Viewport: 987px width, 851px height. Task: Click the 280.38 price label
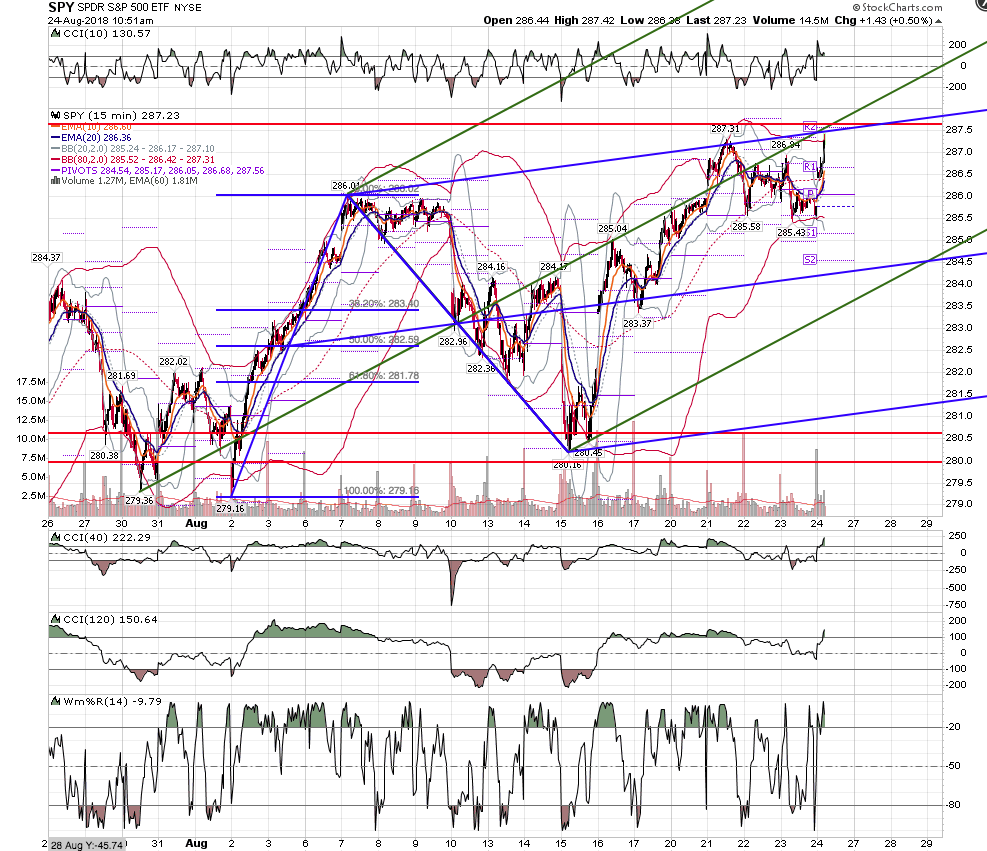click(x=104, y=456)
